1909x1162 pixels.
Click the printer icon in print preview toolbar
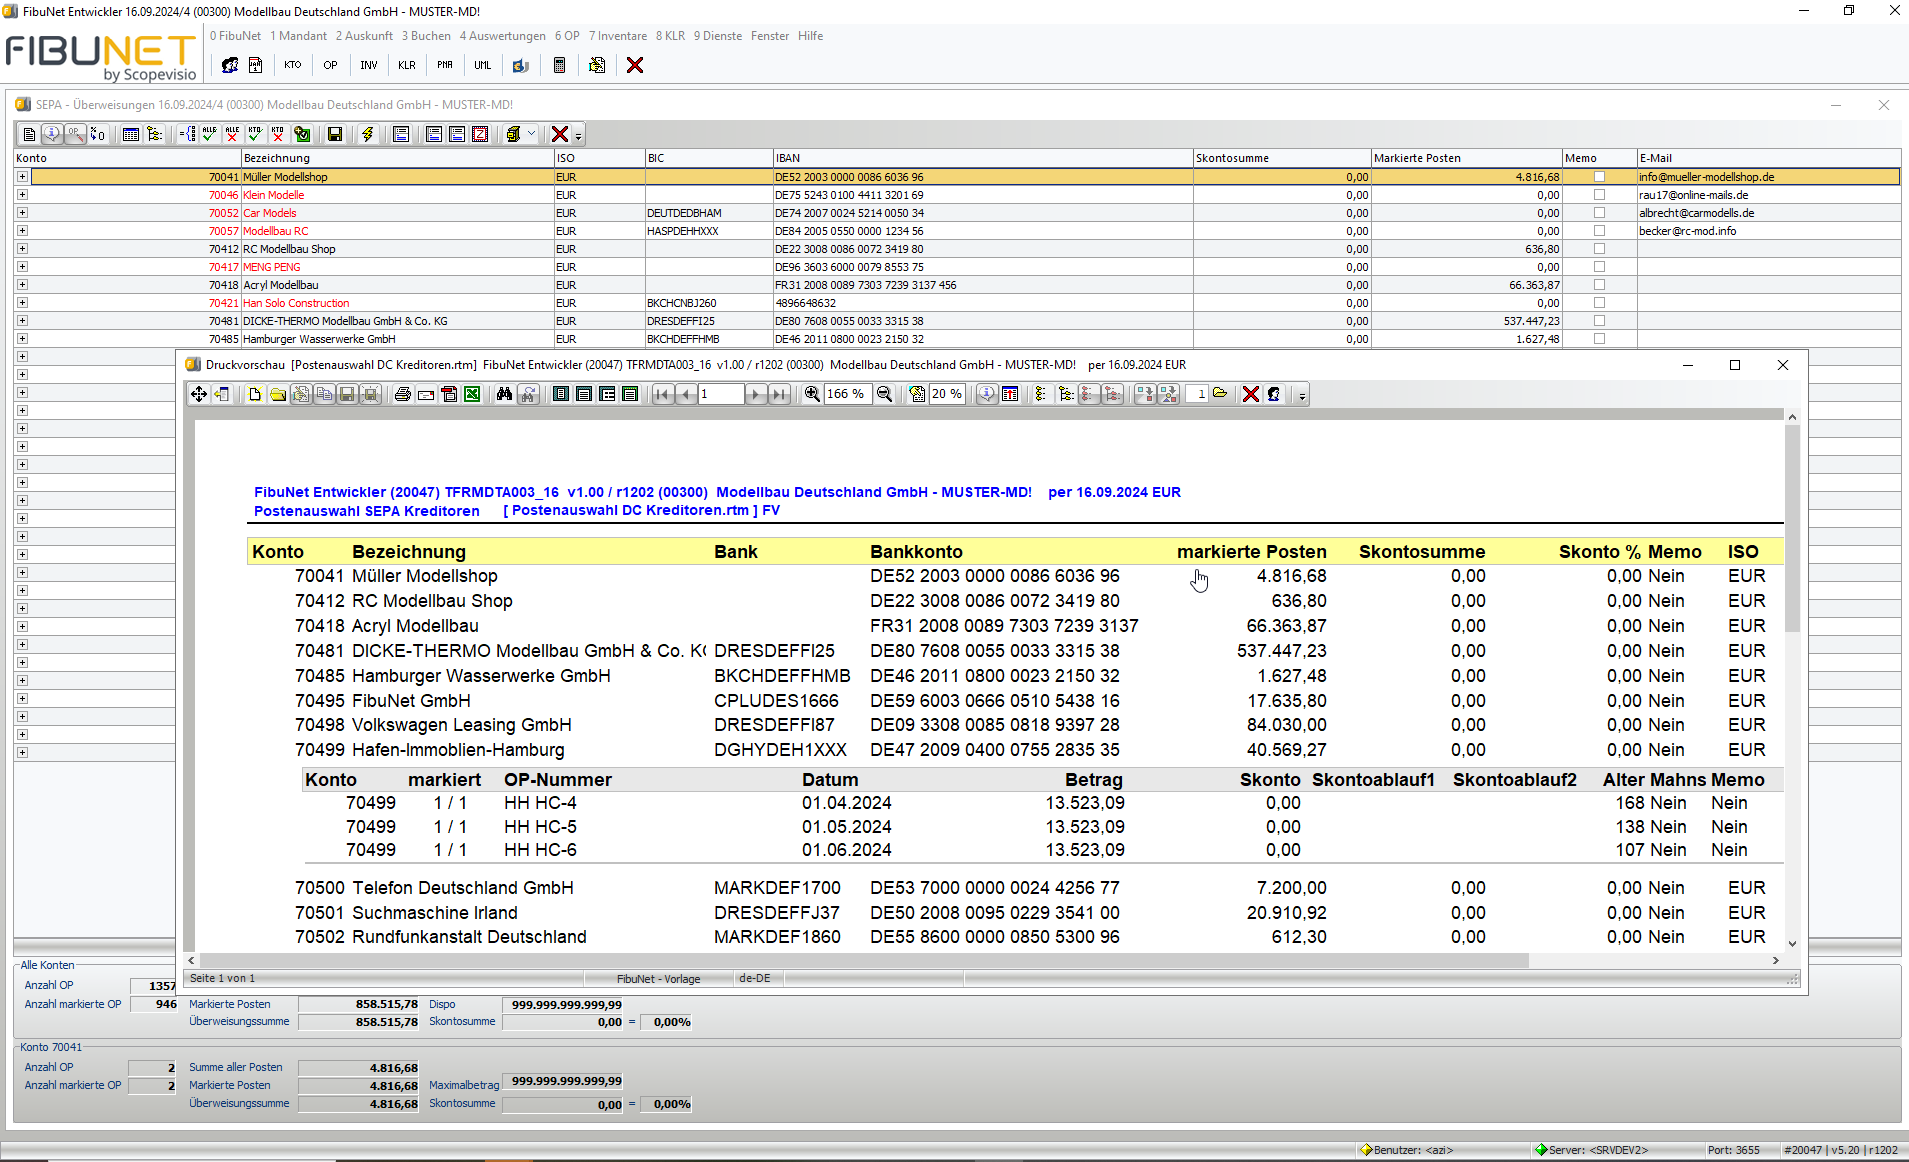(403, 394)
